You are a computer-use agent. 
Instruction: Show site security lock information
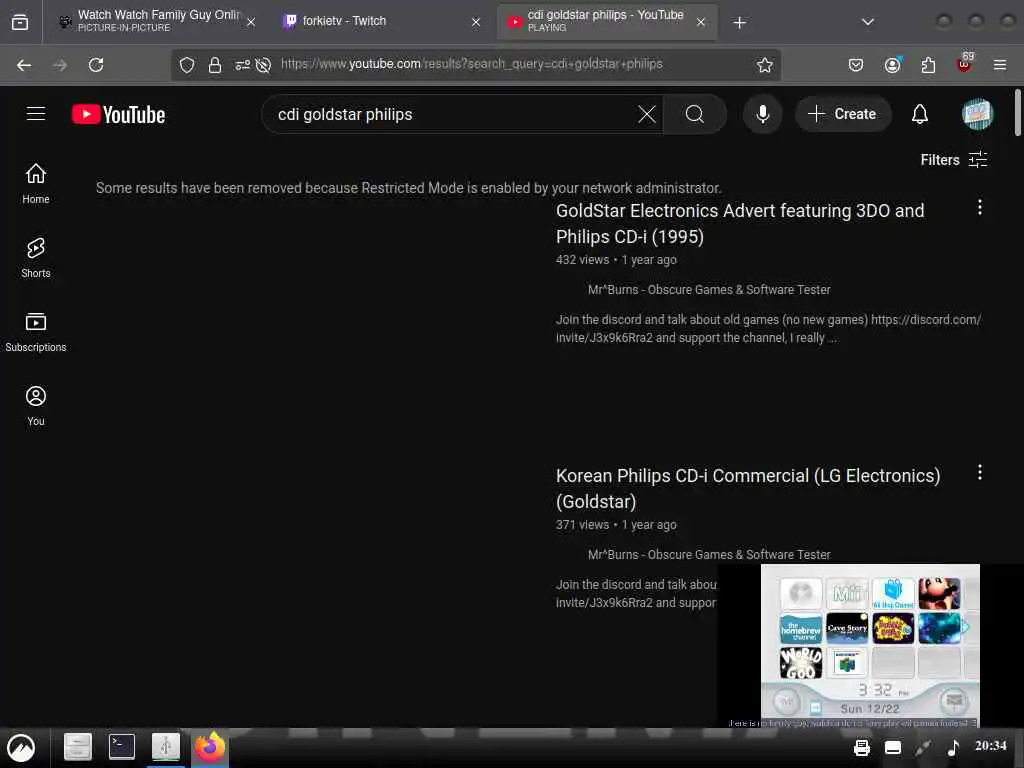(215, 65)
